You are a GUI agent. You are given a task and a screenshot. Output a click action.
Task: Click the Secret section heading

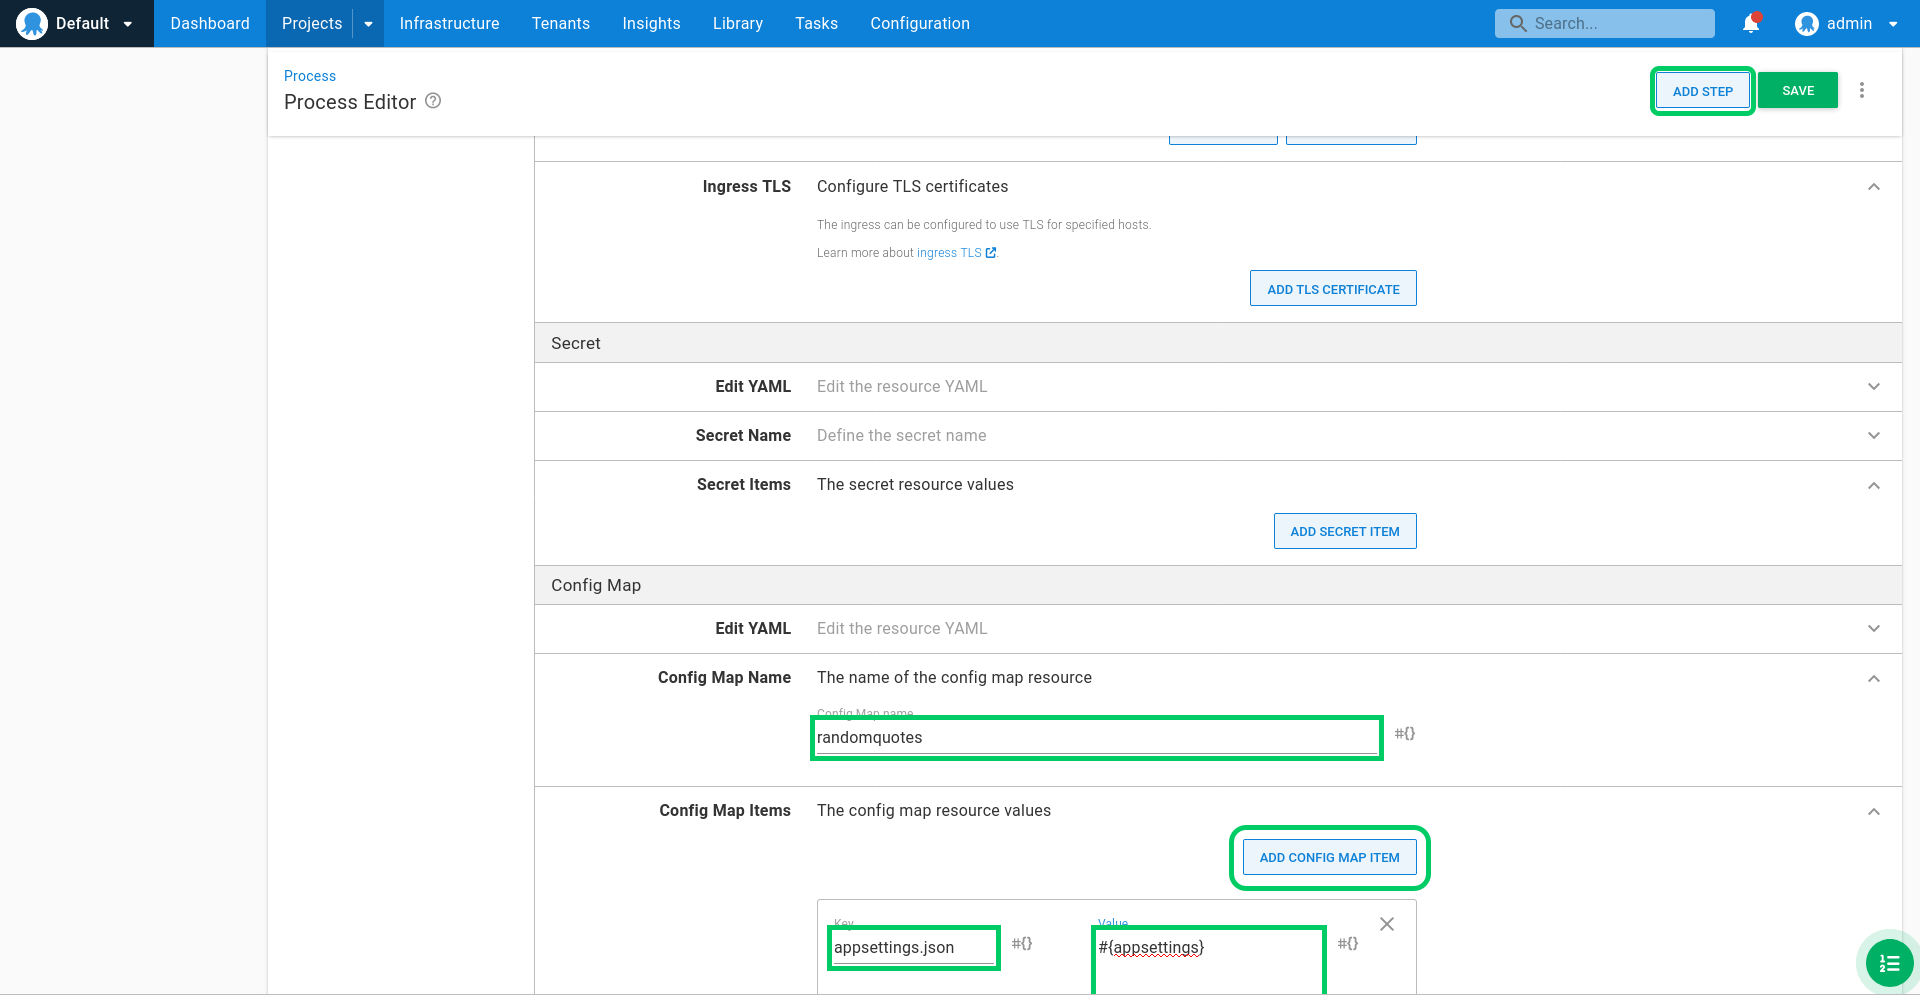tap(576, 343)
